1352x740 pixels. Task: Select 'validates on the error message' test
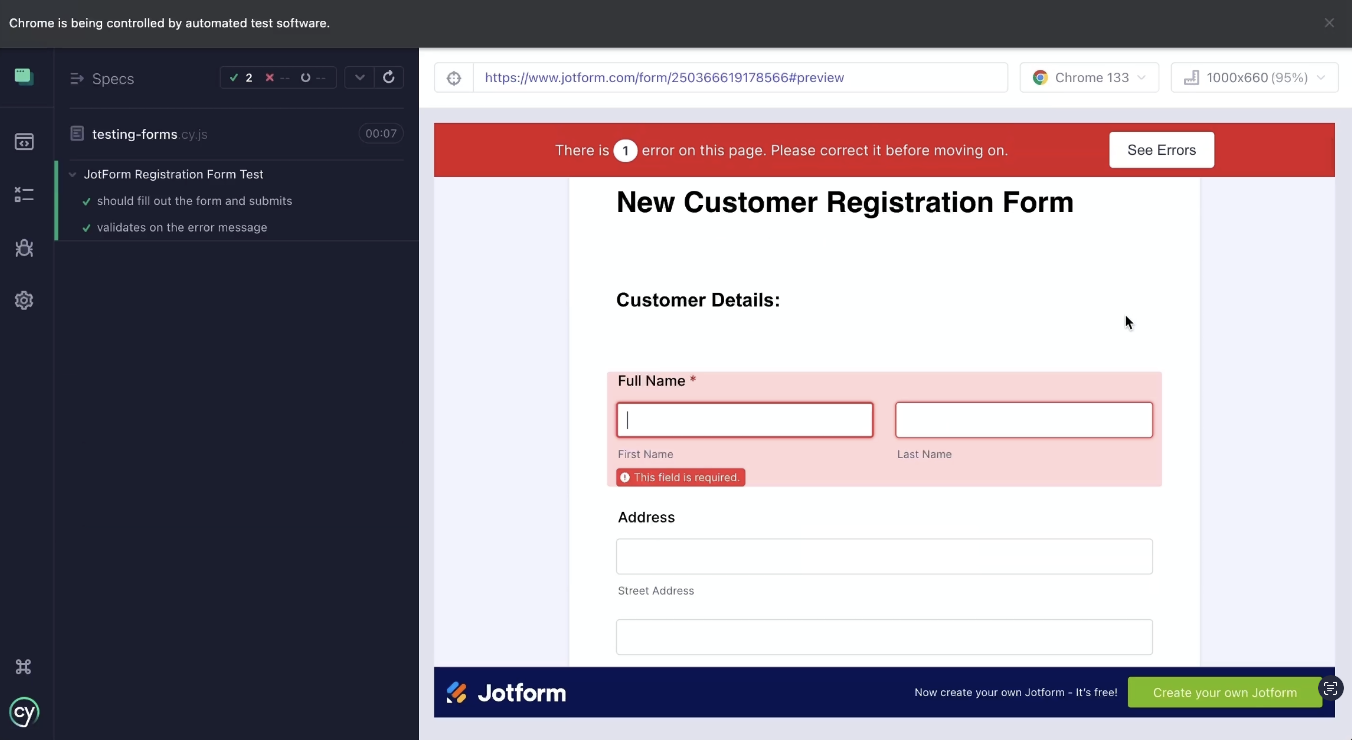[182, 228]
